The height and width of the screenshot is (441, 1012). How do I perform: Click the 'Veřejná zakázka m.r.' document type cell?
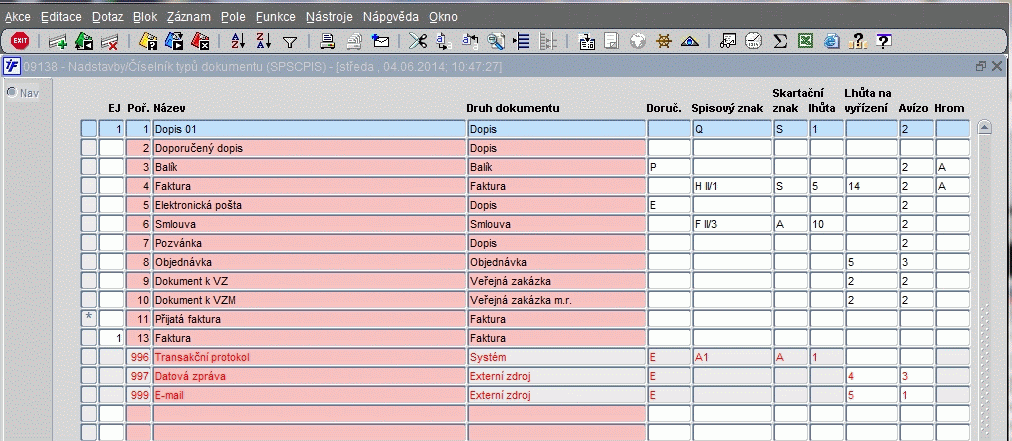pos(556,300)
